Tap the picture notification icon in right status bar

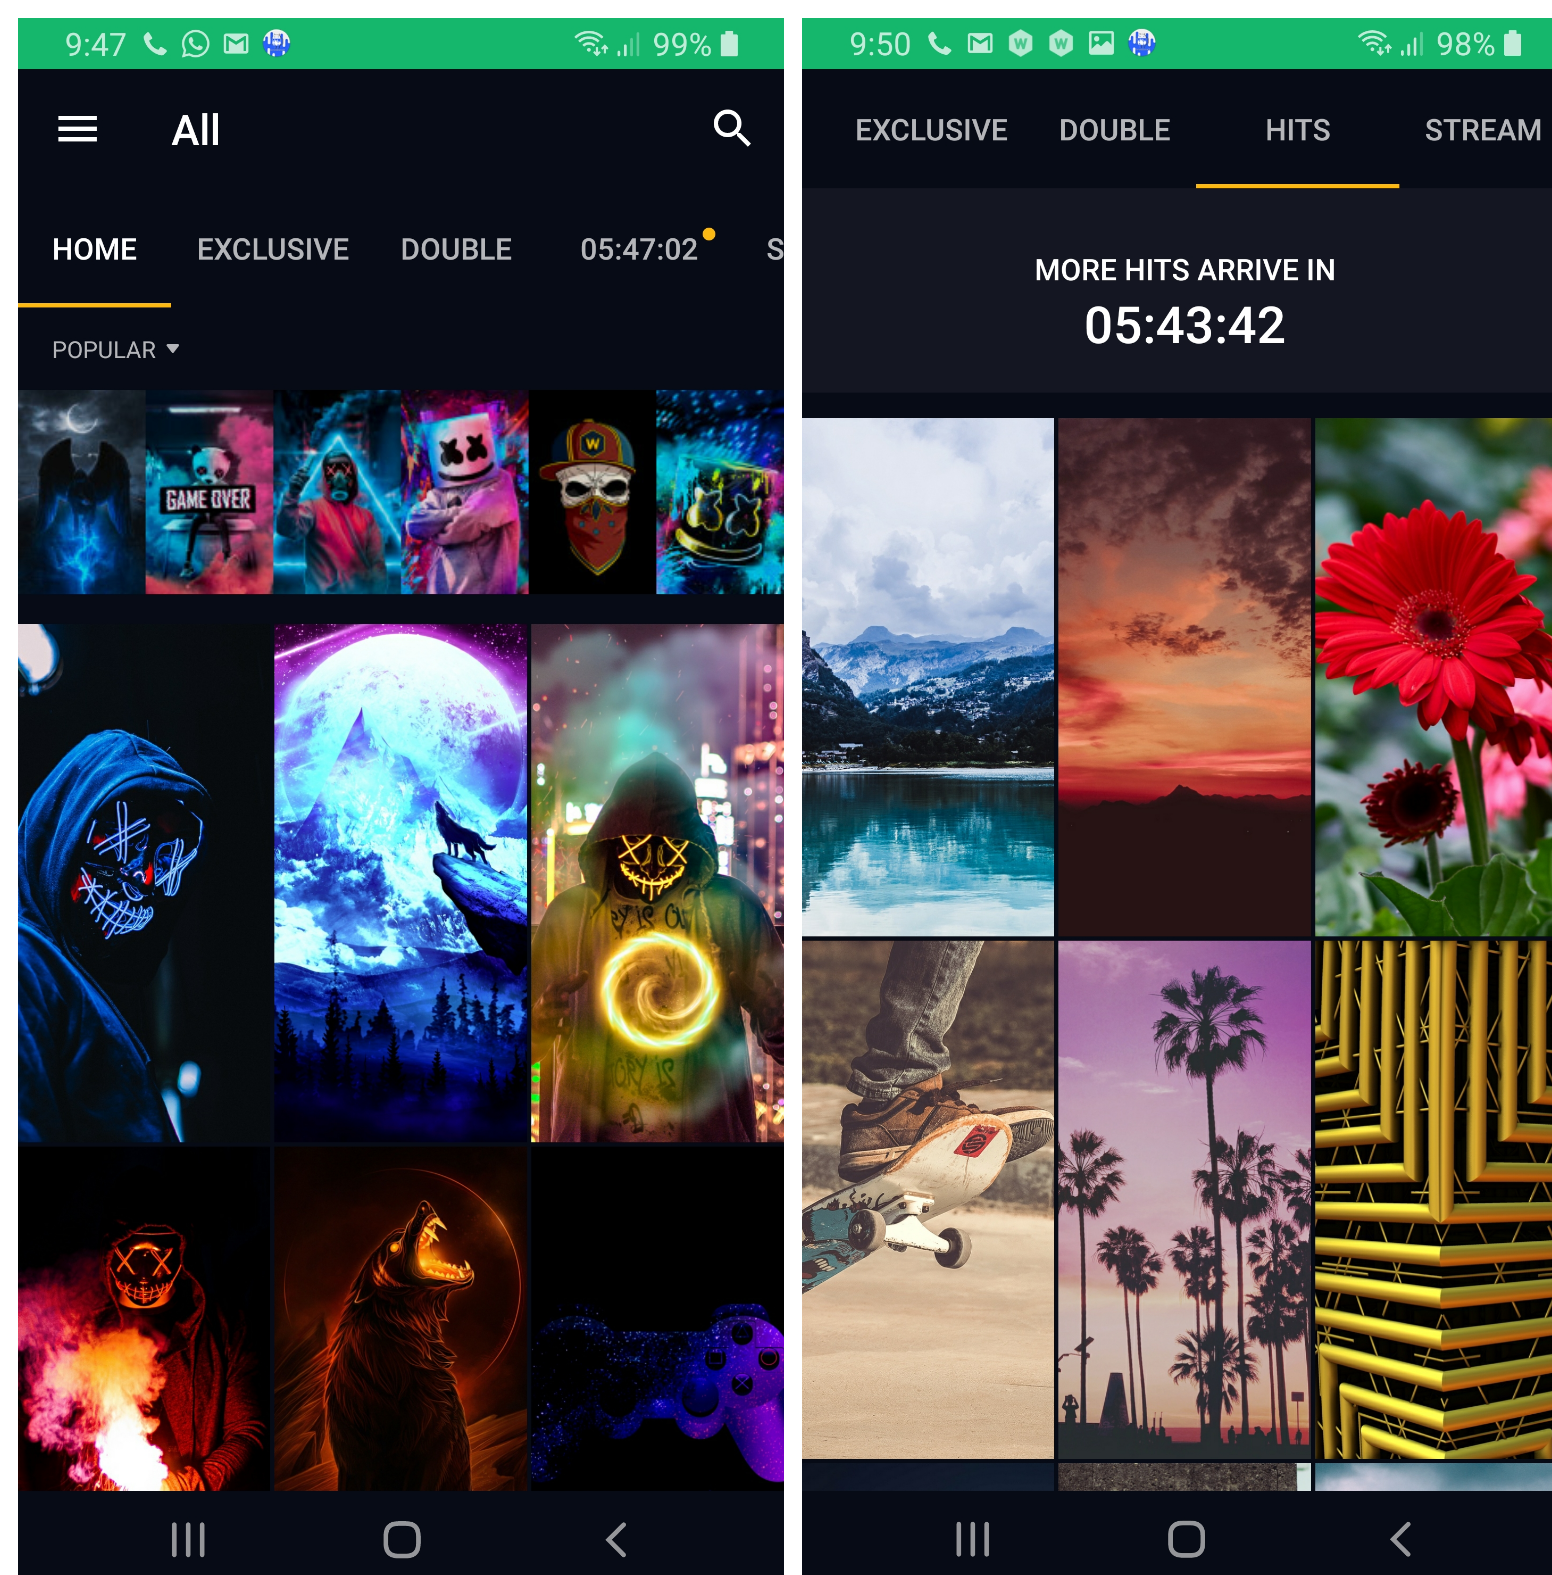pyautogui.click(x=1101, y=43)
